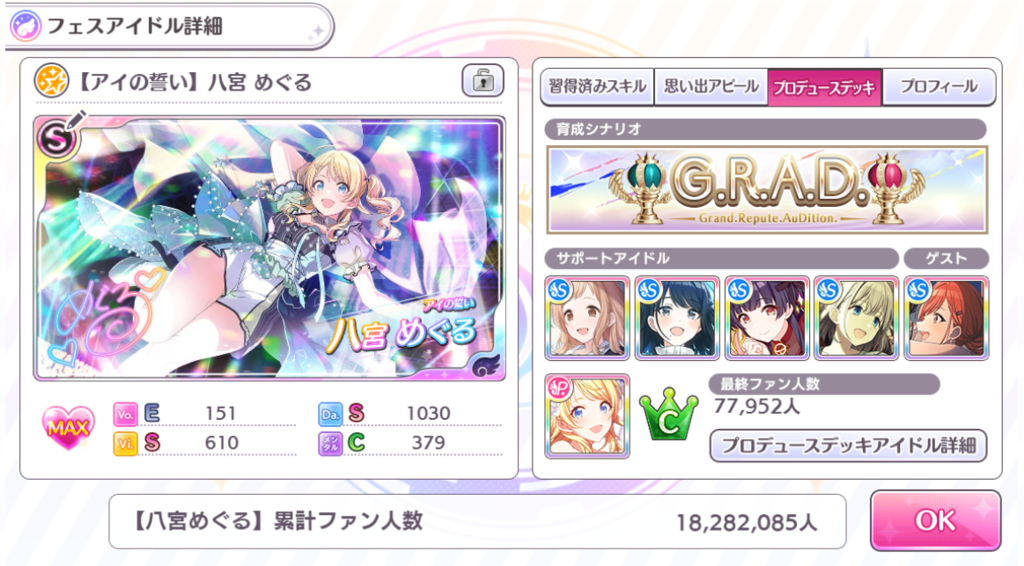Click the orange star icon beside idol name
Screen dimensions: 1024x566
tap(52, 82)
